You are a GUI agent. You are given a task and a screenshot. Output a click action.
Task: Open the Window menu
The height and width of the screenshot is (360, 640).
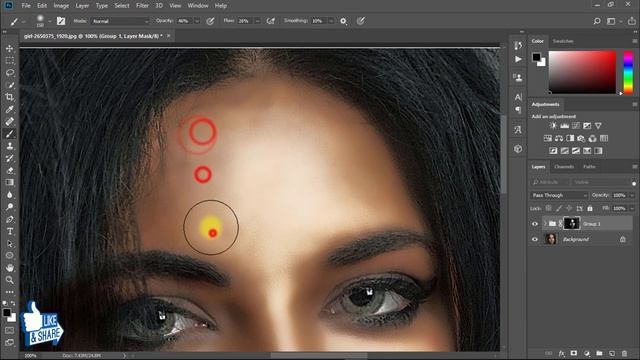pyautogui.click(x=198, y=6)
